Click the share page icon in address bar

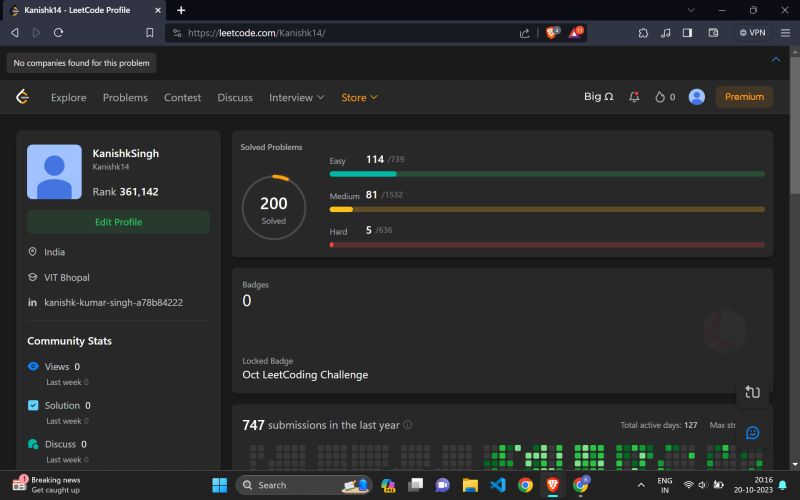pyautogui.click(x=524, y=33)
